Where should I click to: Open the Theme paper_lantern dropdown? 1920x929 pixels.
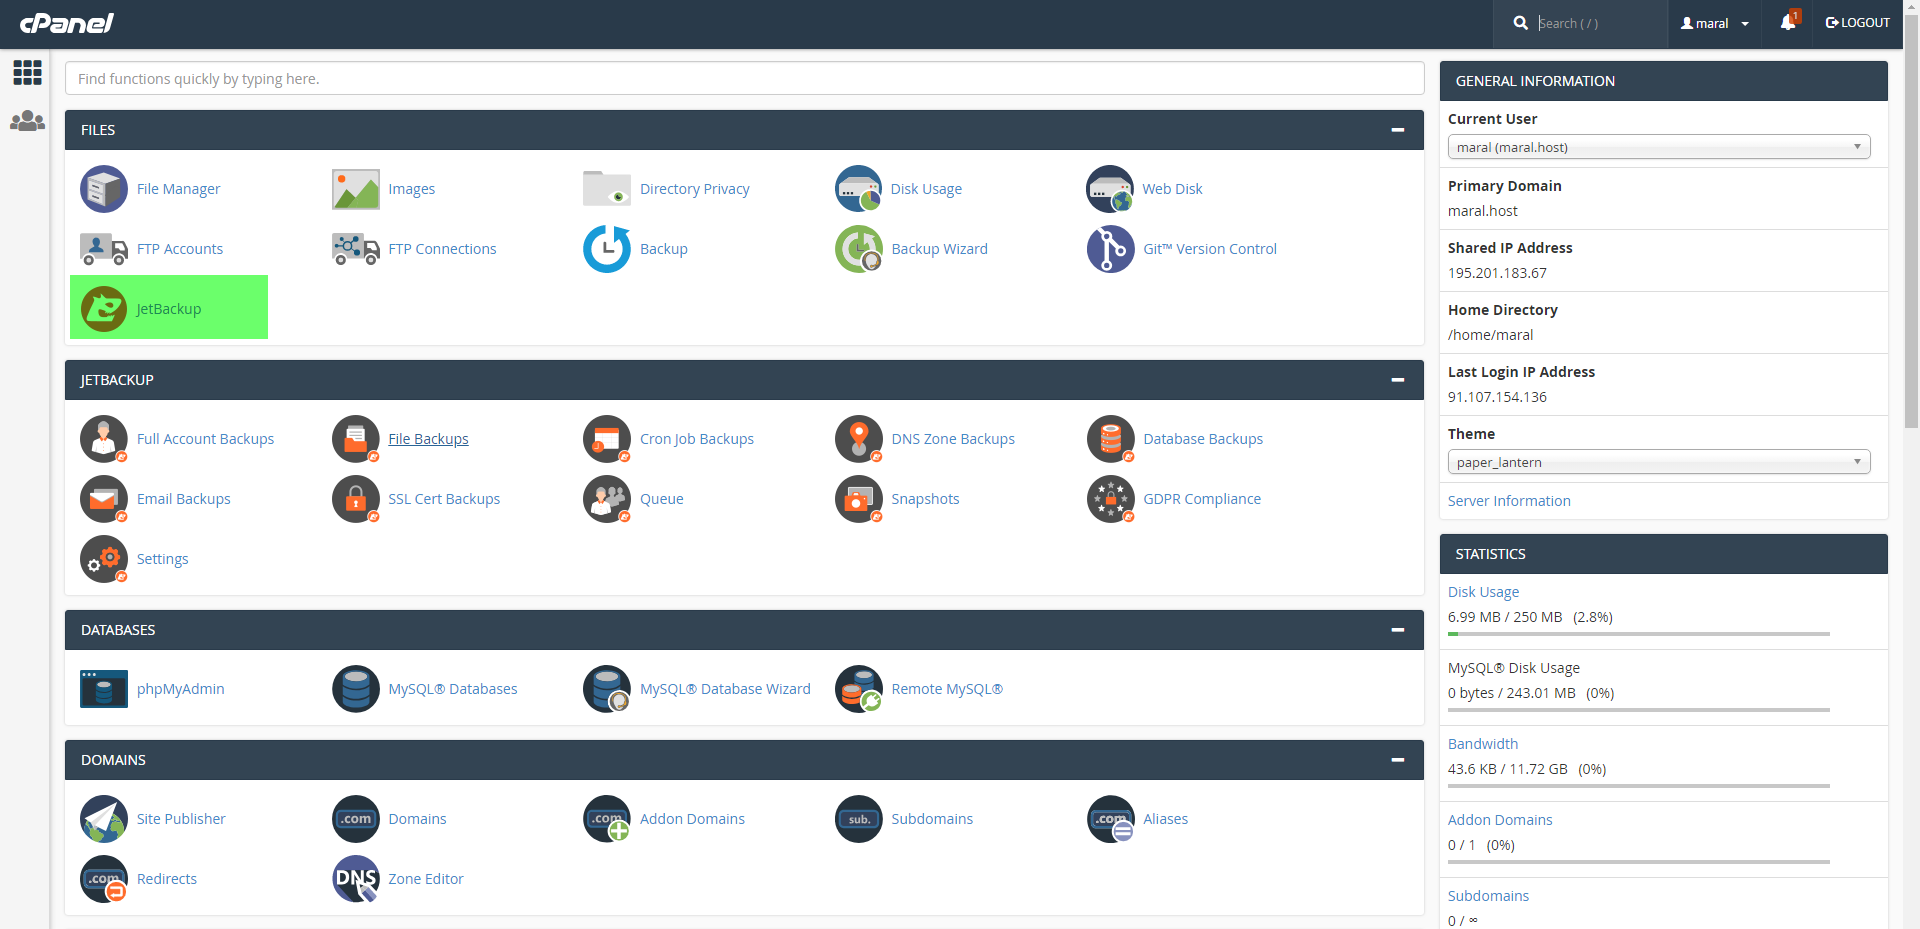click(1659, 462)
